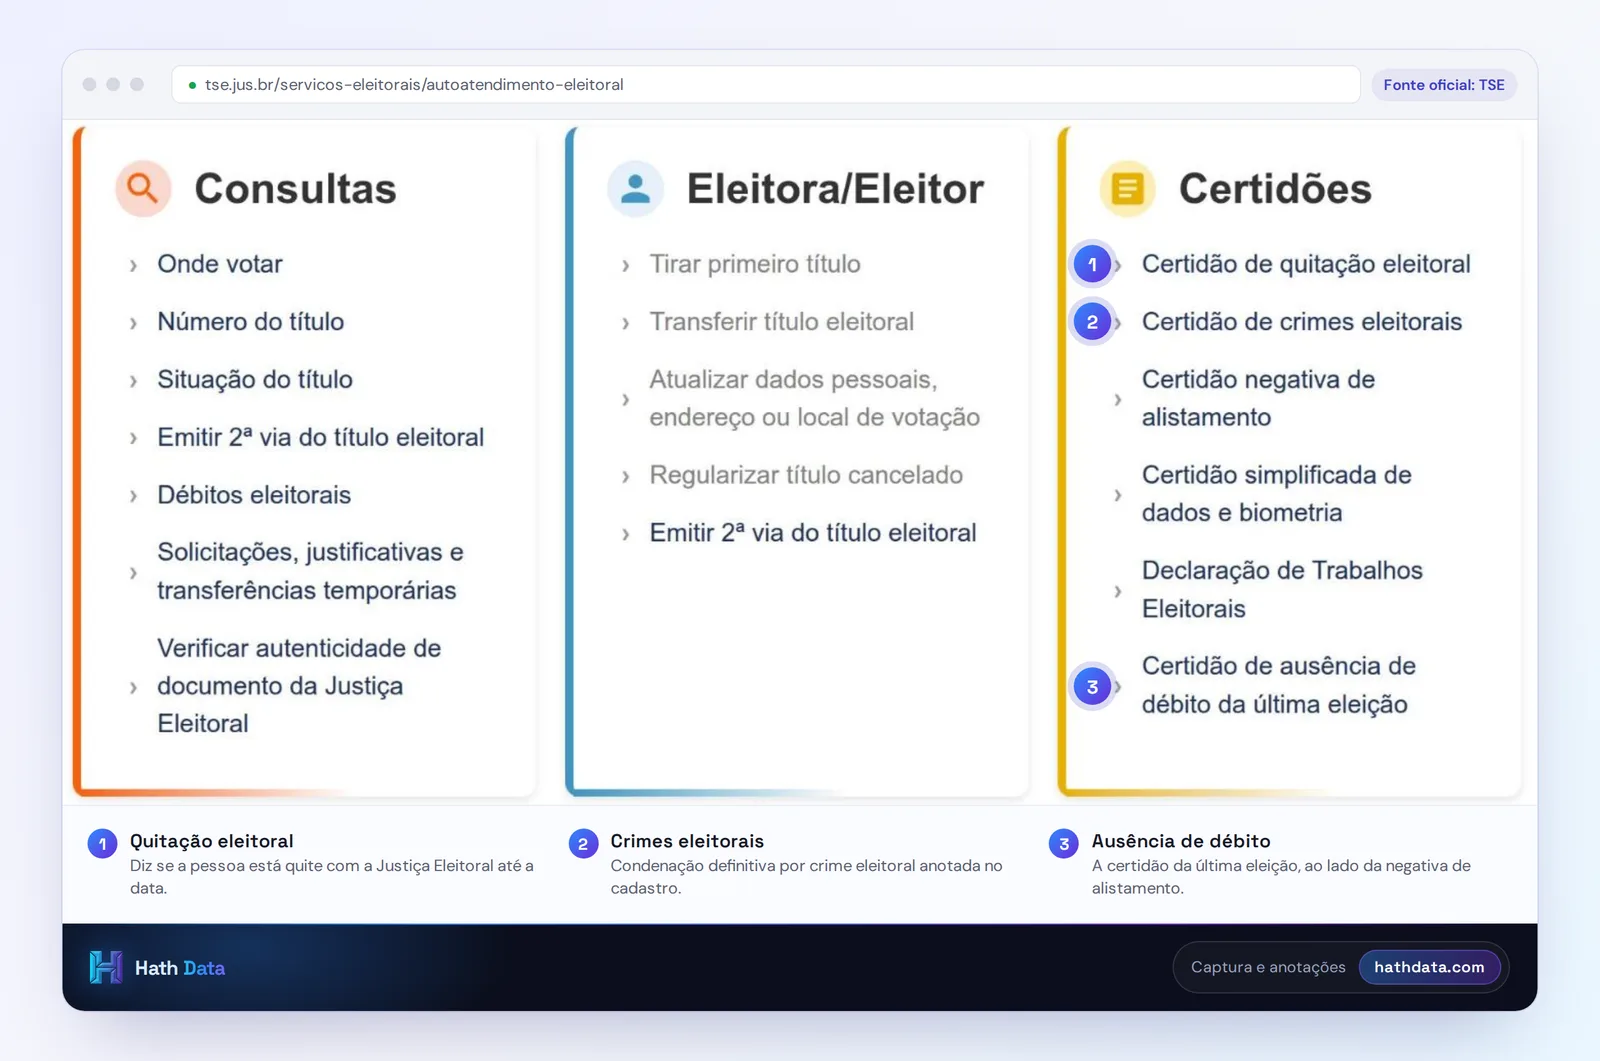Open Certidão negativa de alistamento
This screenshot has height=1061, width=1600.
tap(1259, 398)
